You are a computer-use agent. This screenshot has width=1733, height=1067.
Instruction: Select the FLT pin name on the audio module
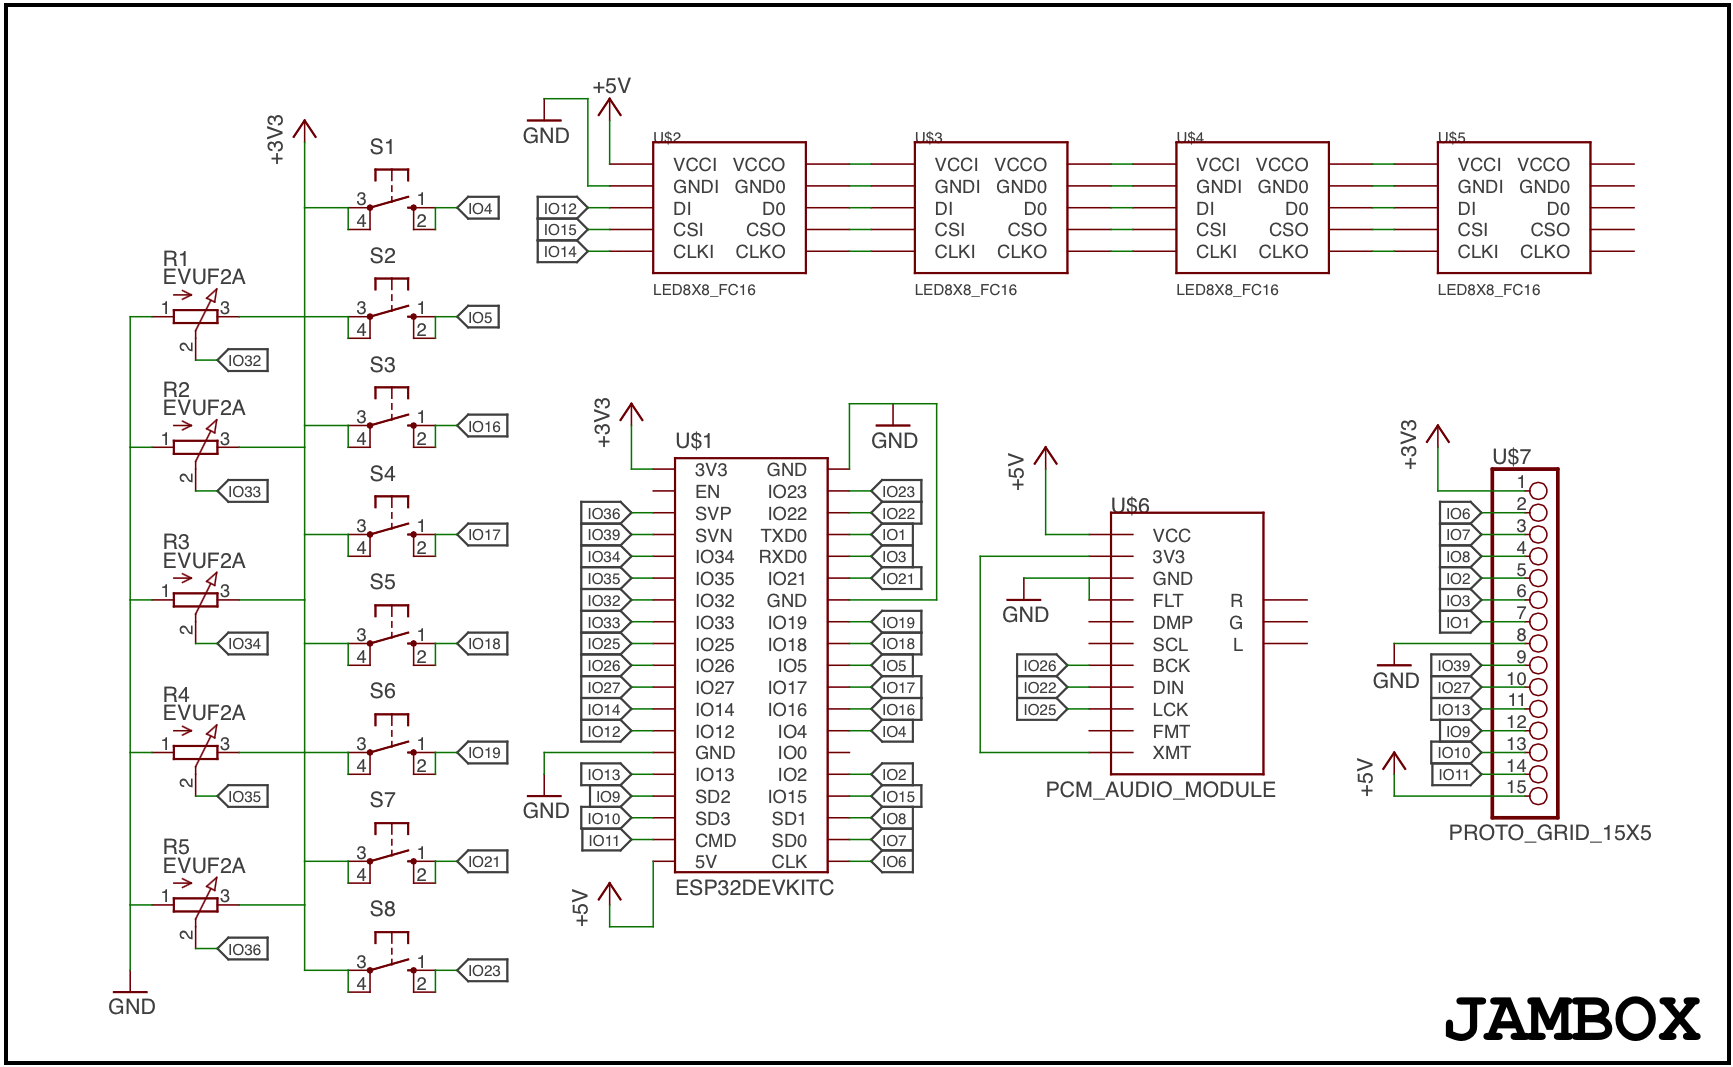point(1167,601)
